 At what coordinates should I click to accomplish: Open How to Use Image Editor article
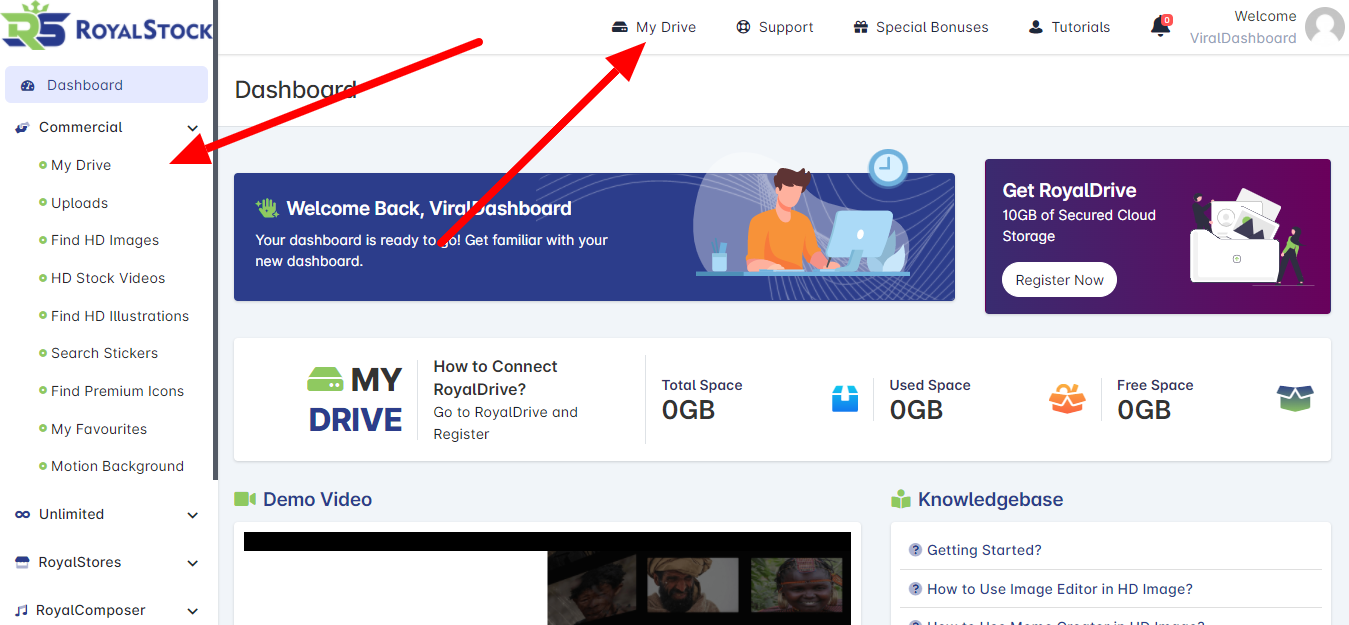[1060, 589]
